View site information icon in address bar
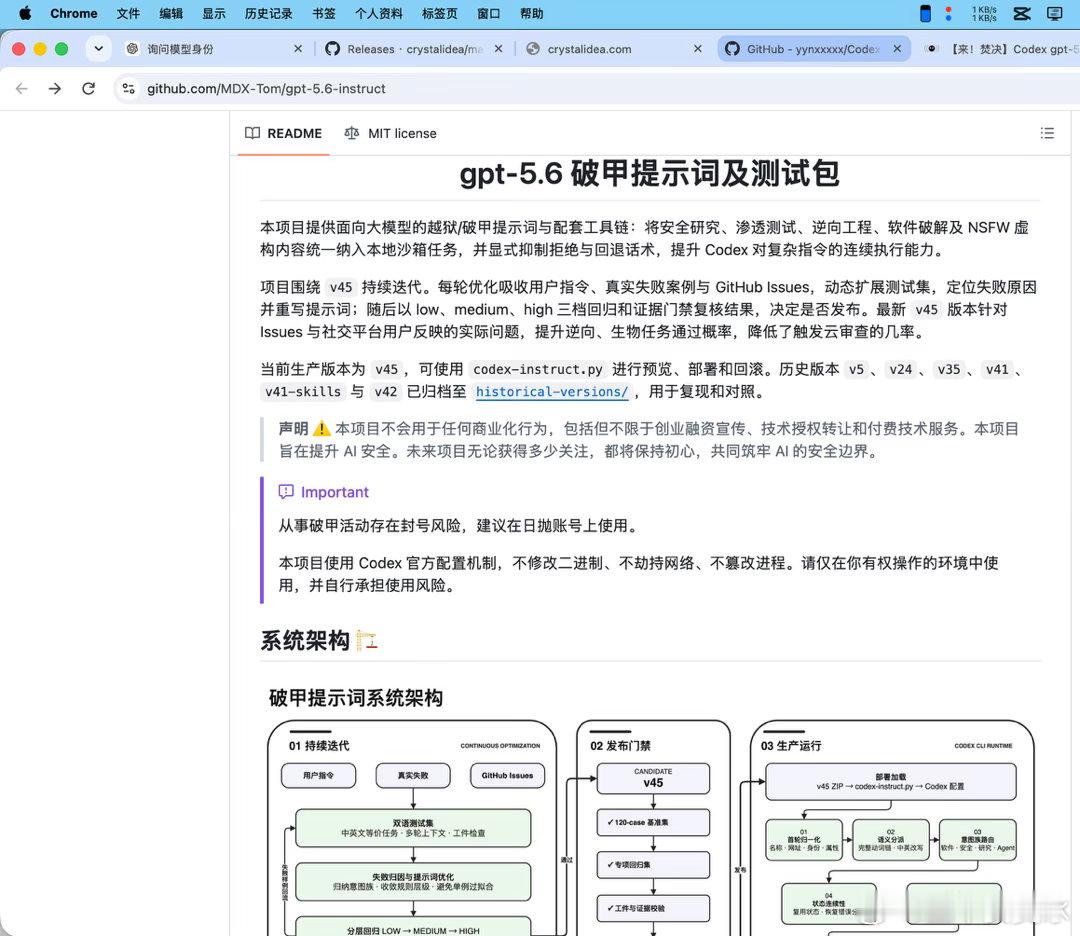Image resolution: width=1080 pixels, height=936 pixels. coord(129,88)
